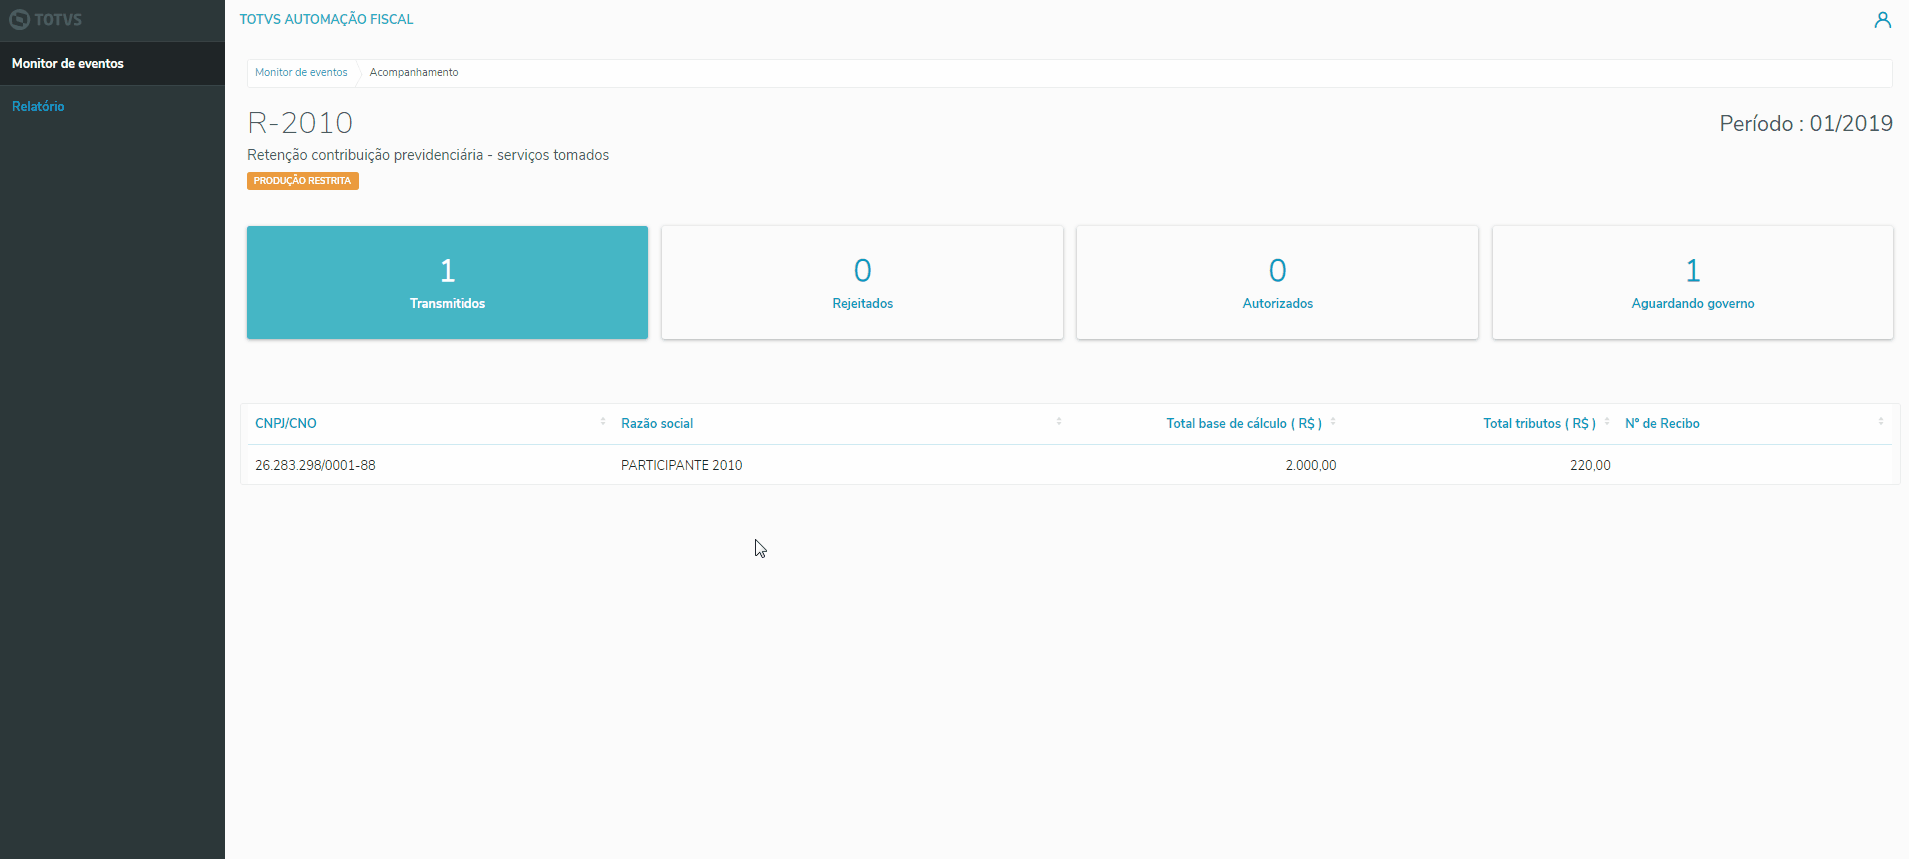Image resolution: width=1909 pixels, height=859 pixels.
Task: Select the PARTICIPANTE 2010 cell
Action: pyautogui.click(x=681, y=465)
